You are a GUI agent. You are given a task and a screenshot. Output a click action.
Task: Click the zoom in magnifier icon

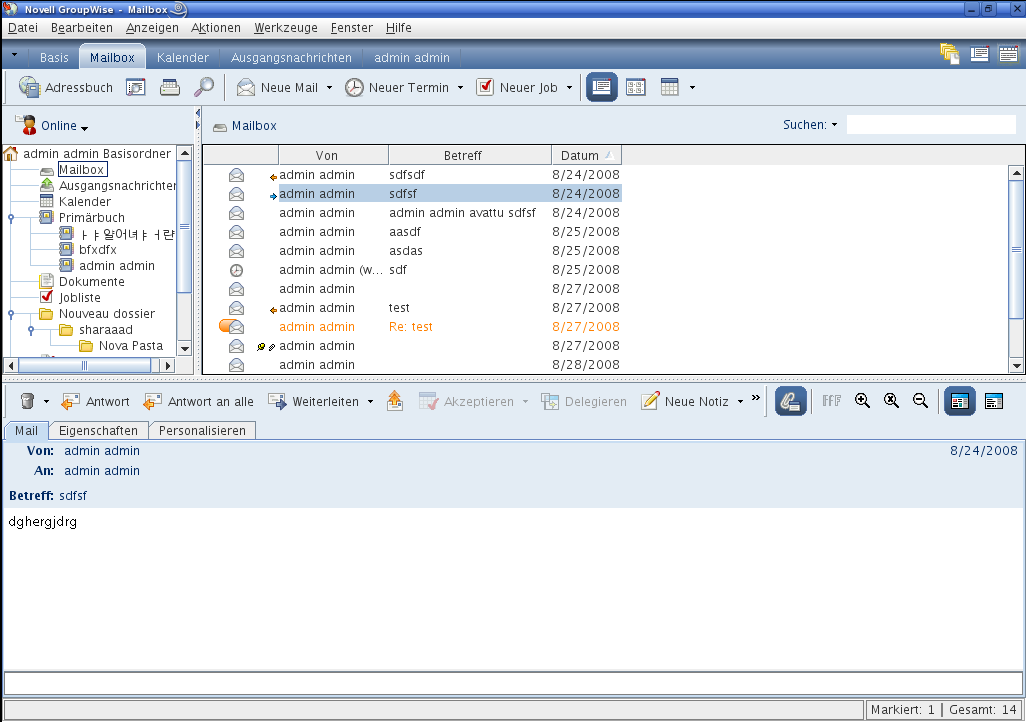click(862, 401)
